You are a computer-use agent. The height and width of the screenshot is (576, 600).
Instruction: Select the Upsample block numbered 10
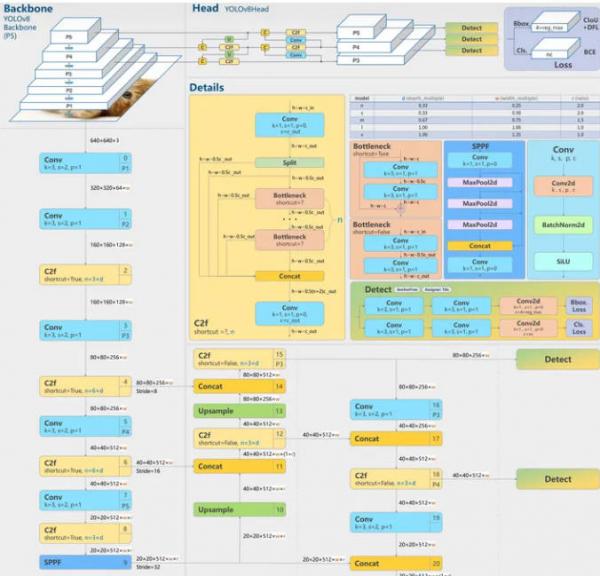[x=240, y=509]
